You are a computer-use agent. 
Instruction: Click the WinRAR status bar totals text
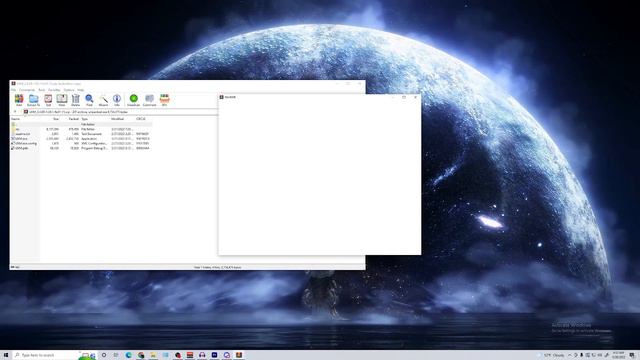(217, 267)
